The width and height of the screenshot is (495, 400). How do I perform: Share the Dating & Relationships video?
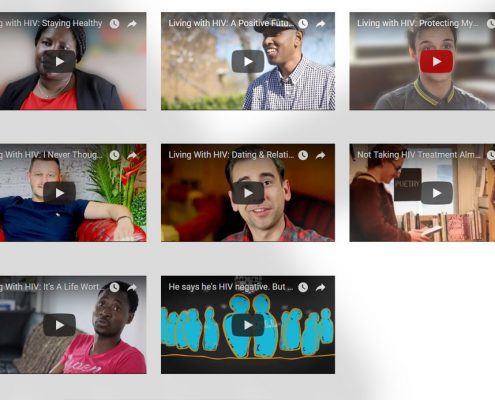pyautogui.click(x=320, y=155)
